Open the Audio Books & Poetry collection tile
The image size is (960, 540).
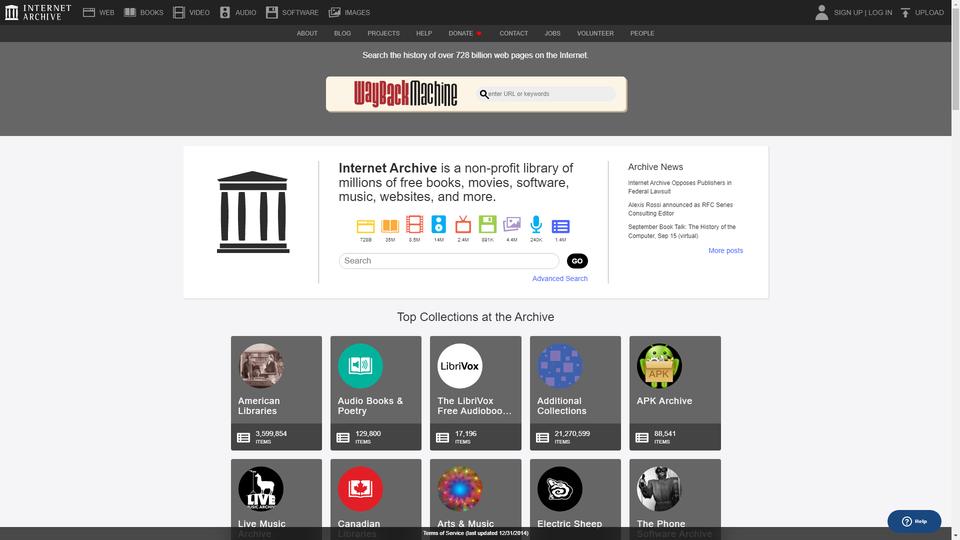pyautogui.click(x=376, y=392)
